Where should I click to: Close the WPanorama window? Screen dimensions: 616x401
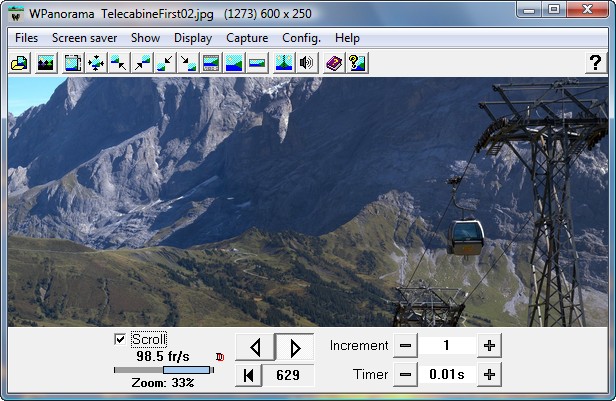[x=587, y=9]
